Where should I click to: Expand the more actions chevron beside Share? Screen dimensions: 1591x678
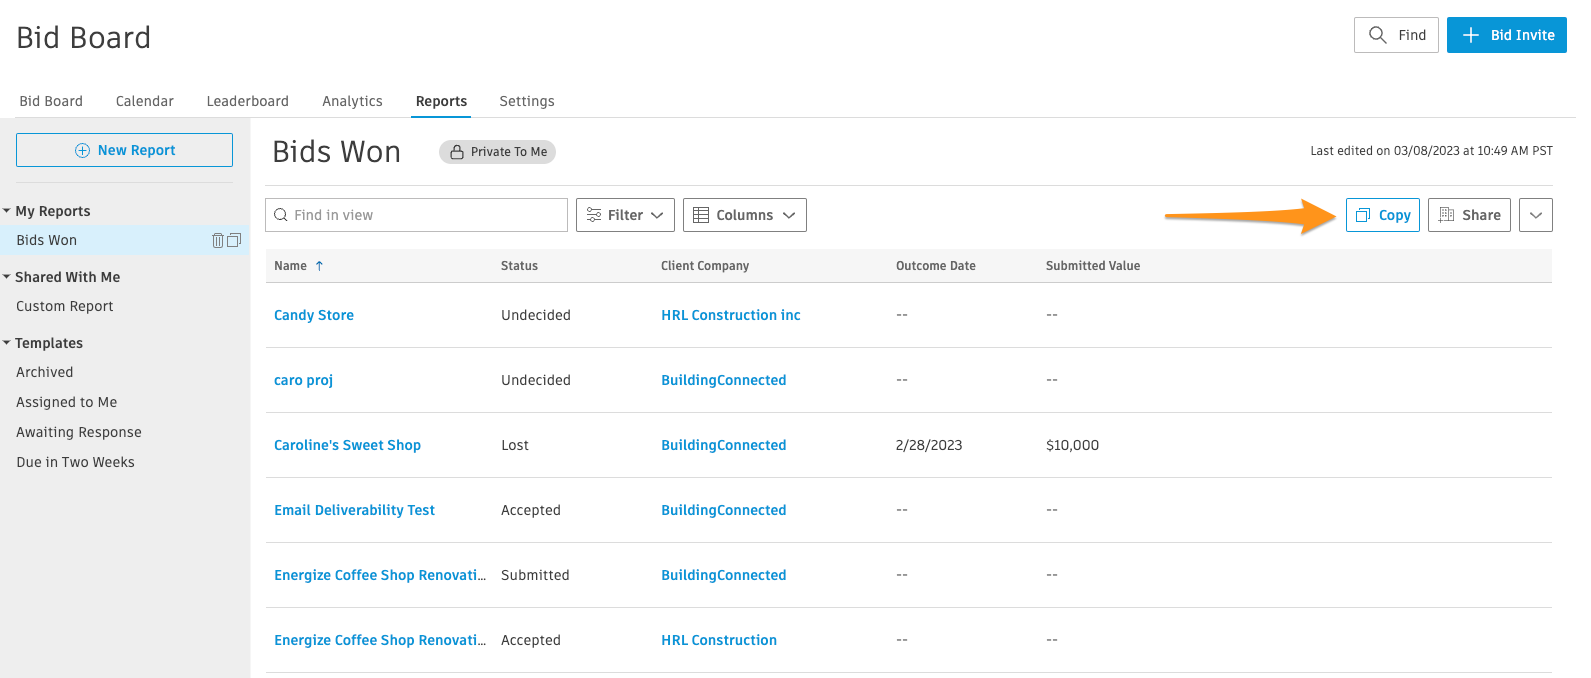(1535, 215)
